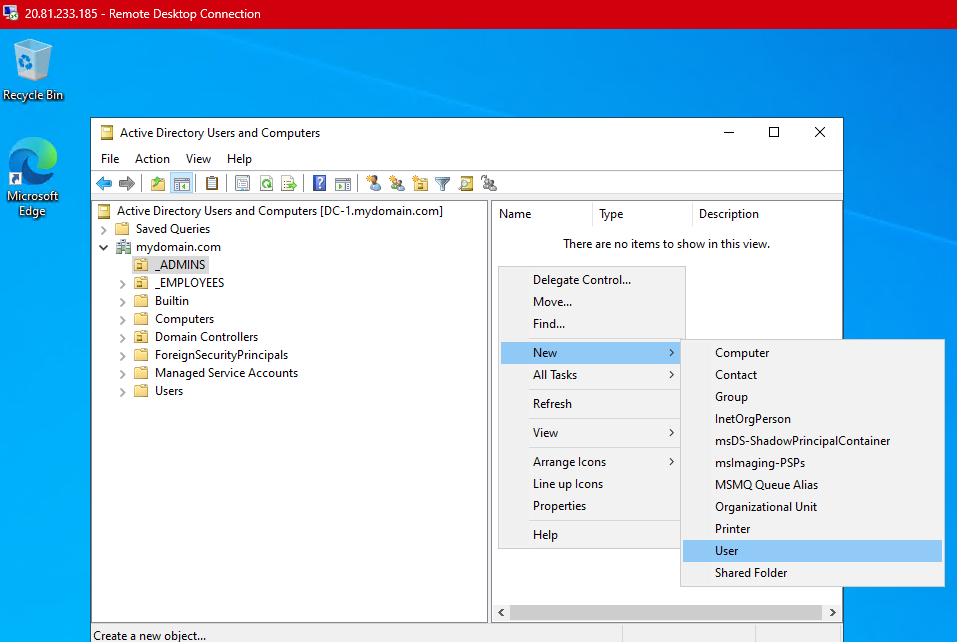Click the Active Directory window title icon
The width and height of the screenshot is (957, 642).
pos(107,132)
